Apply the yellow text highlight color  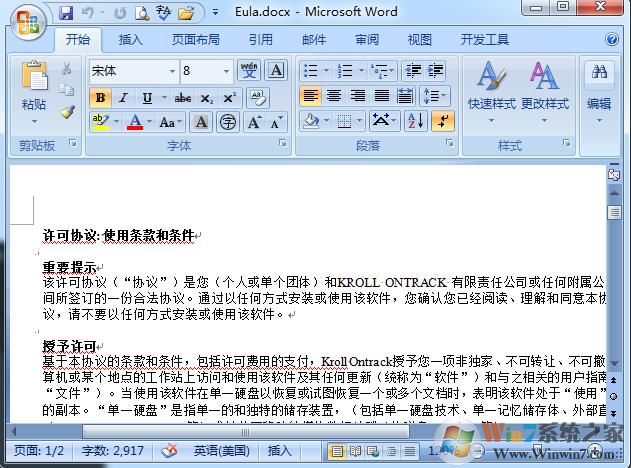click(x=101, y=122)
